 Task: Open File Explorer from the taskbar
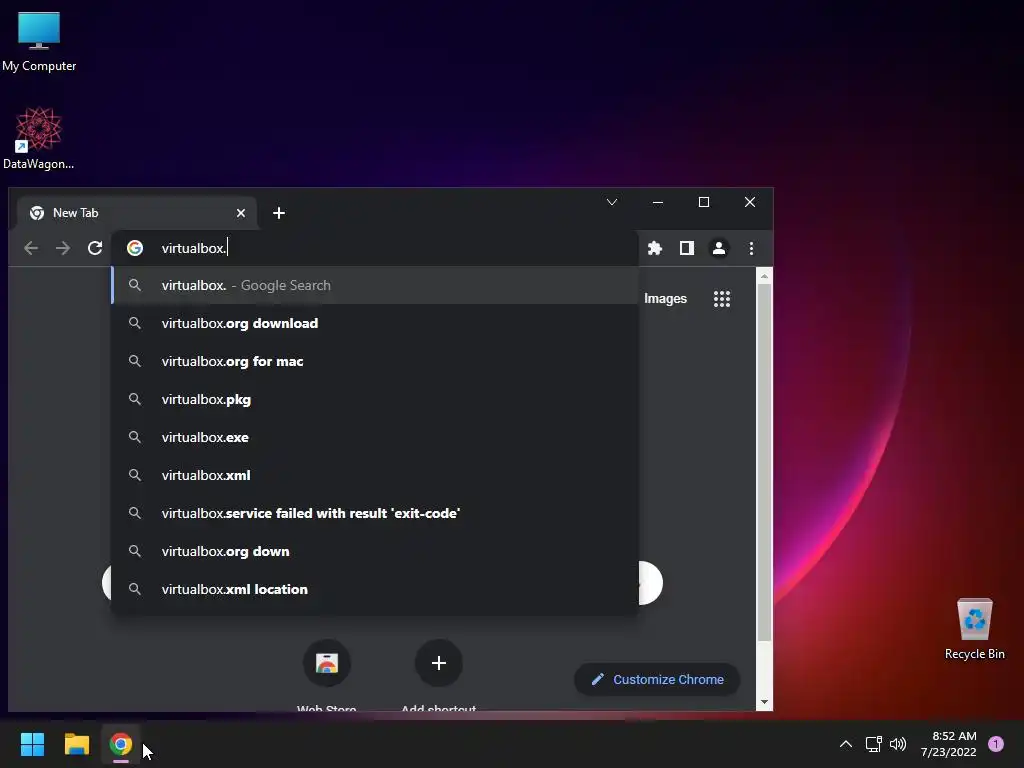pos(76,744)
